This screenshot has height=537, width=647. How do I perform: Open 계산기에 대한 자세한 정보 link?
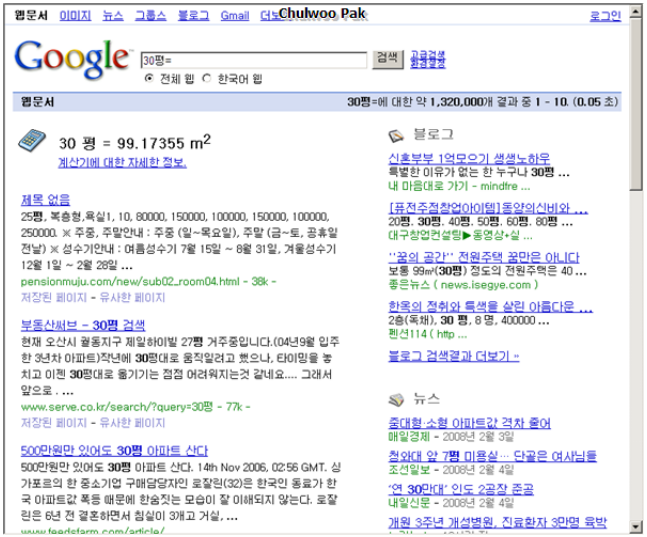(122, 162)
